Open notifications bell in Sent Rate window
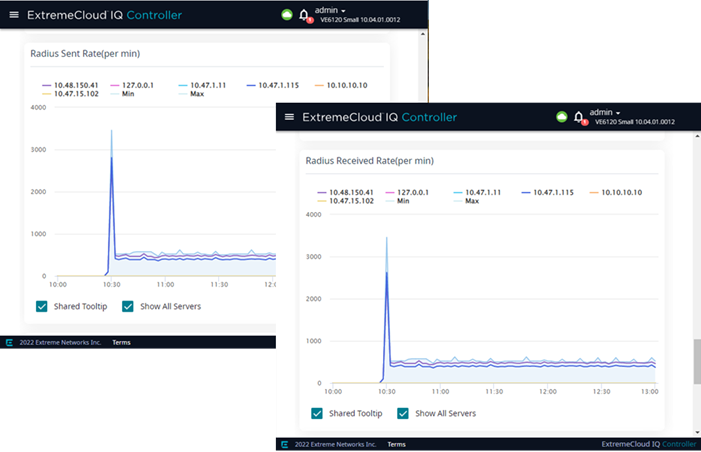 tap(304, 16)
